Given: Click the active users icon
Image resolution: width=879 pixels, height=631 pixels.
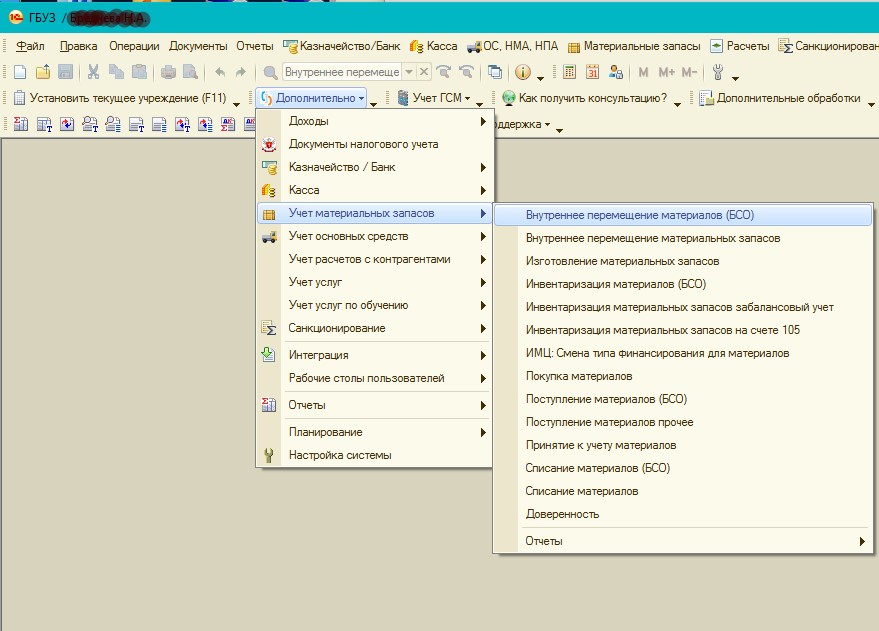Looking at the screenshot, I should tap(615, 72).
